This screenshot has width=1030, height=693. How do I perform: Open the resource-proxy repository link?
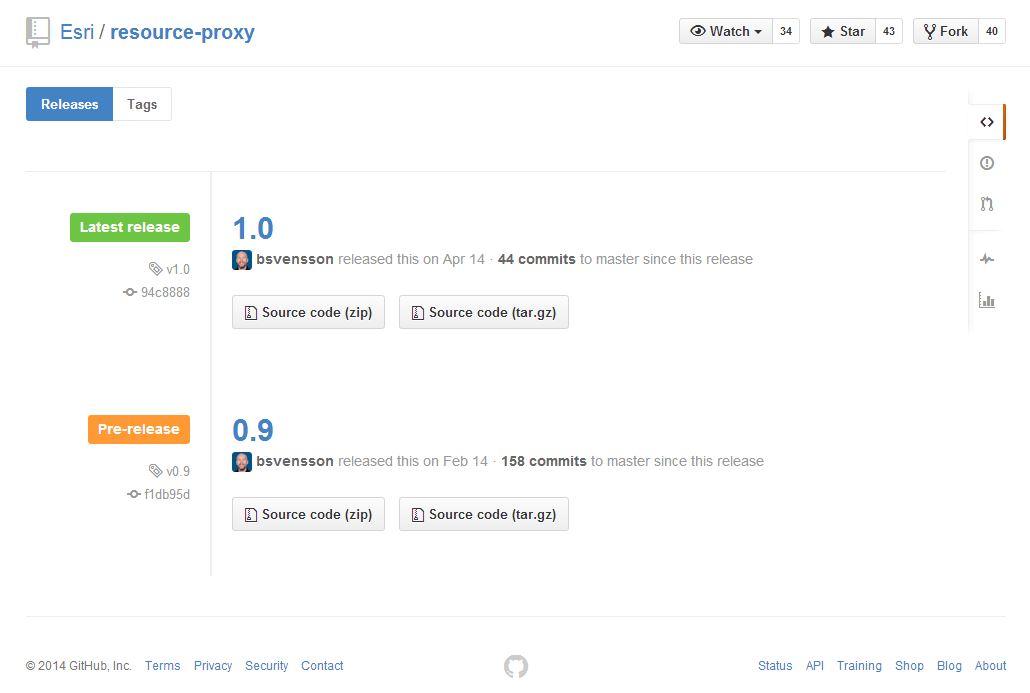tap(182, 32)
